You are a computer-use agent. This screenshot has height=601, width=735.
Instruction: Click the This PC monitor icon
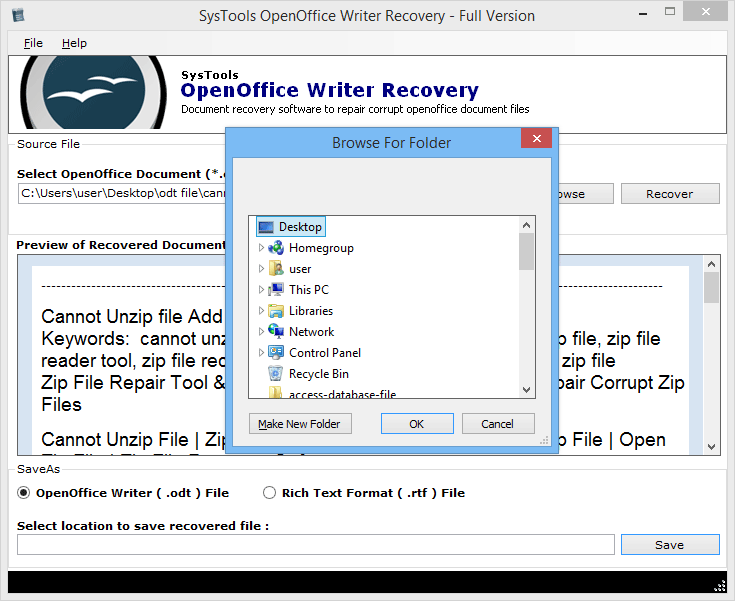276,290
